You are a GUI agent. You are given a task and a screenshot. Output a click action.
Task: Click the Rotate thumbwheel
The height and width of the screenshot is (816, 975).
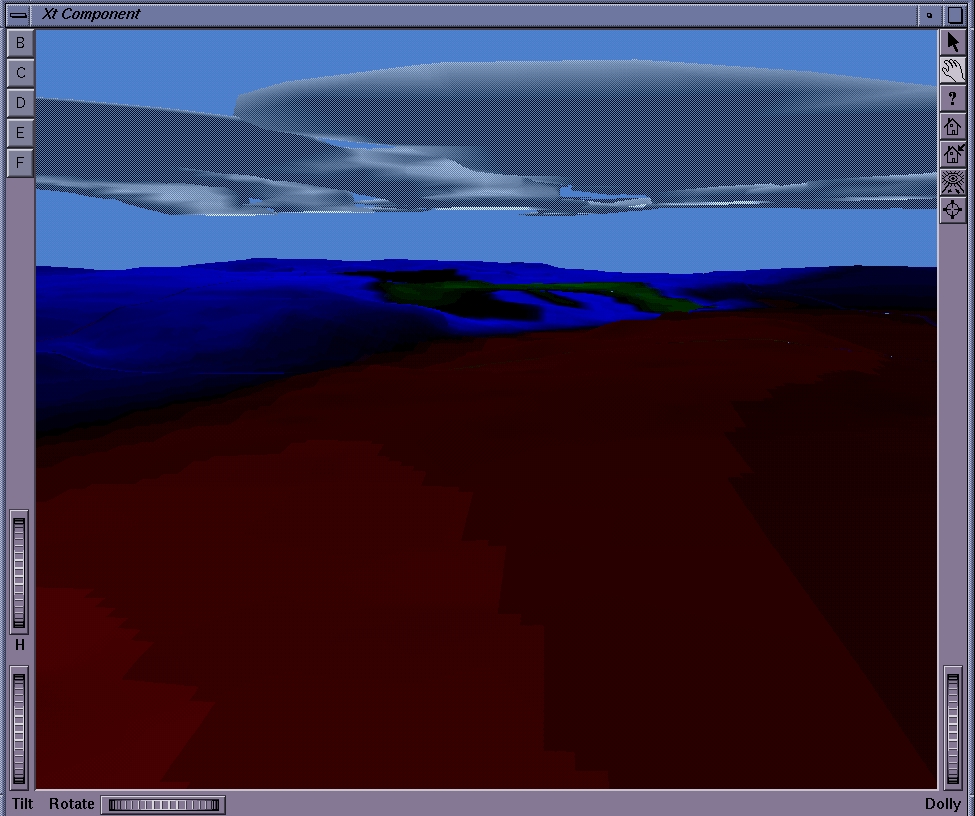[164, 805]
